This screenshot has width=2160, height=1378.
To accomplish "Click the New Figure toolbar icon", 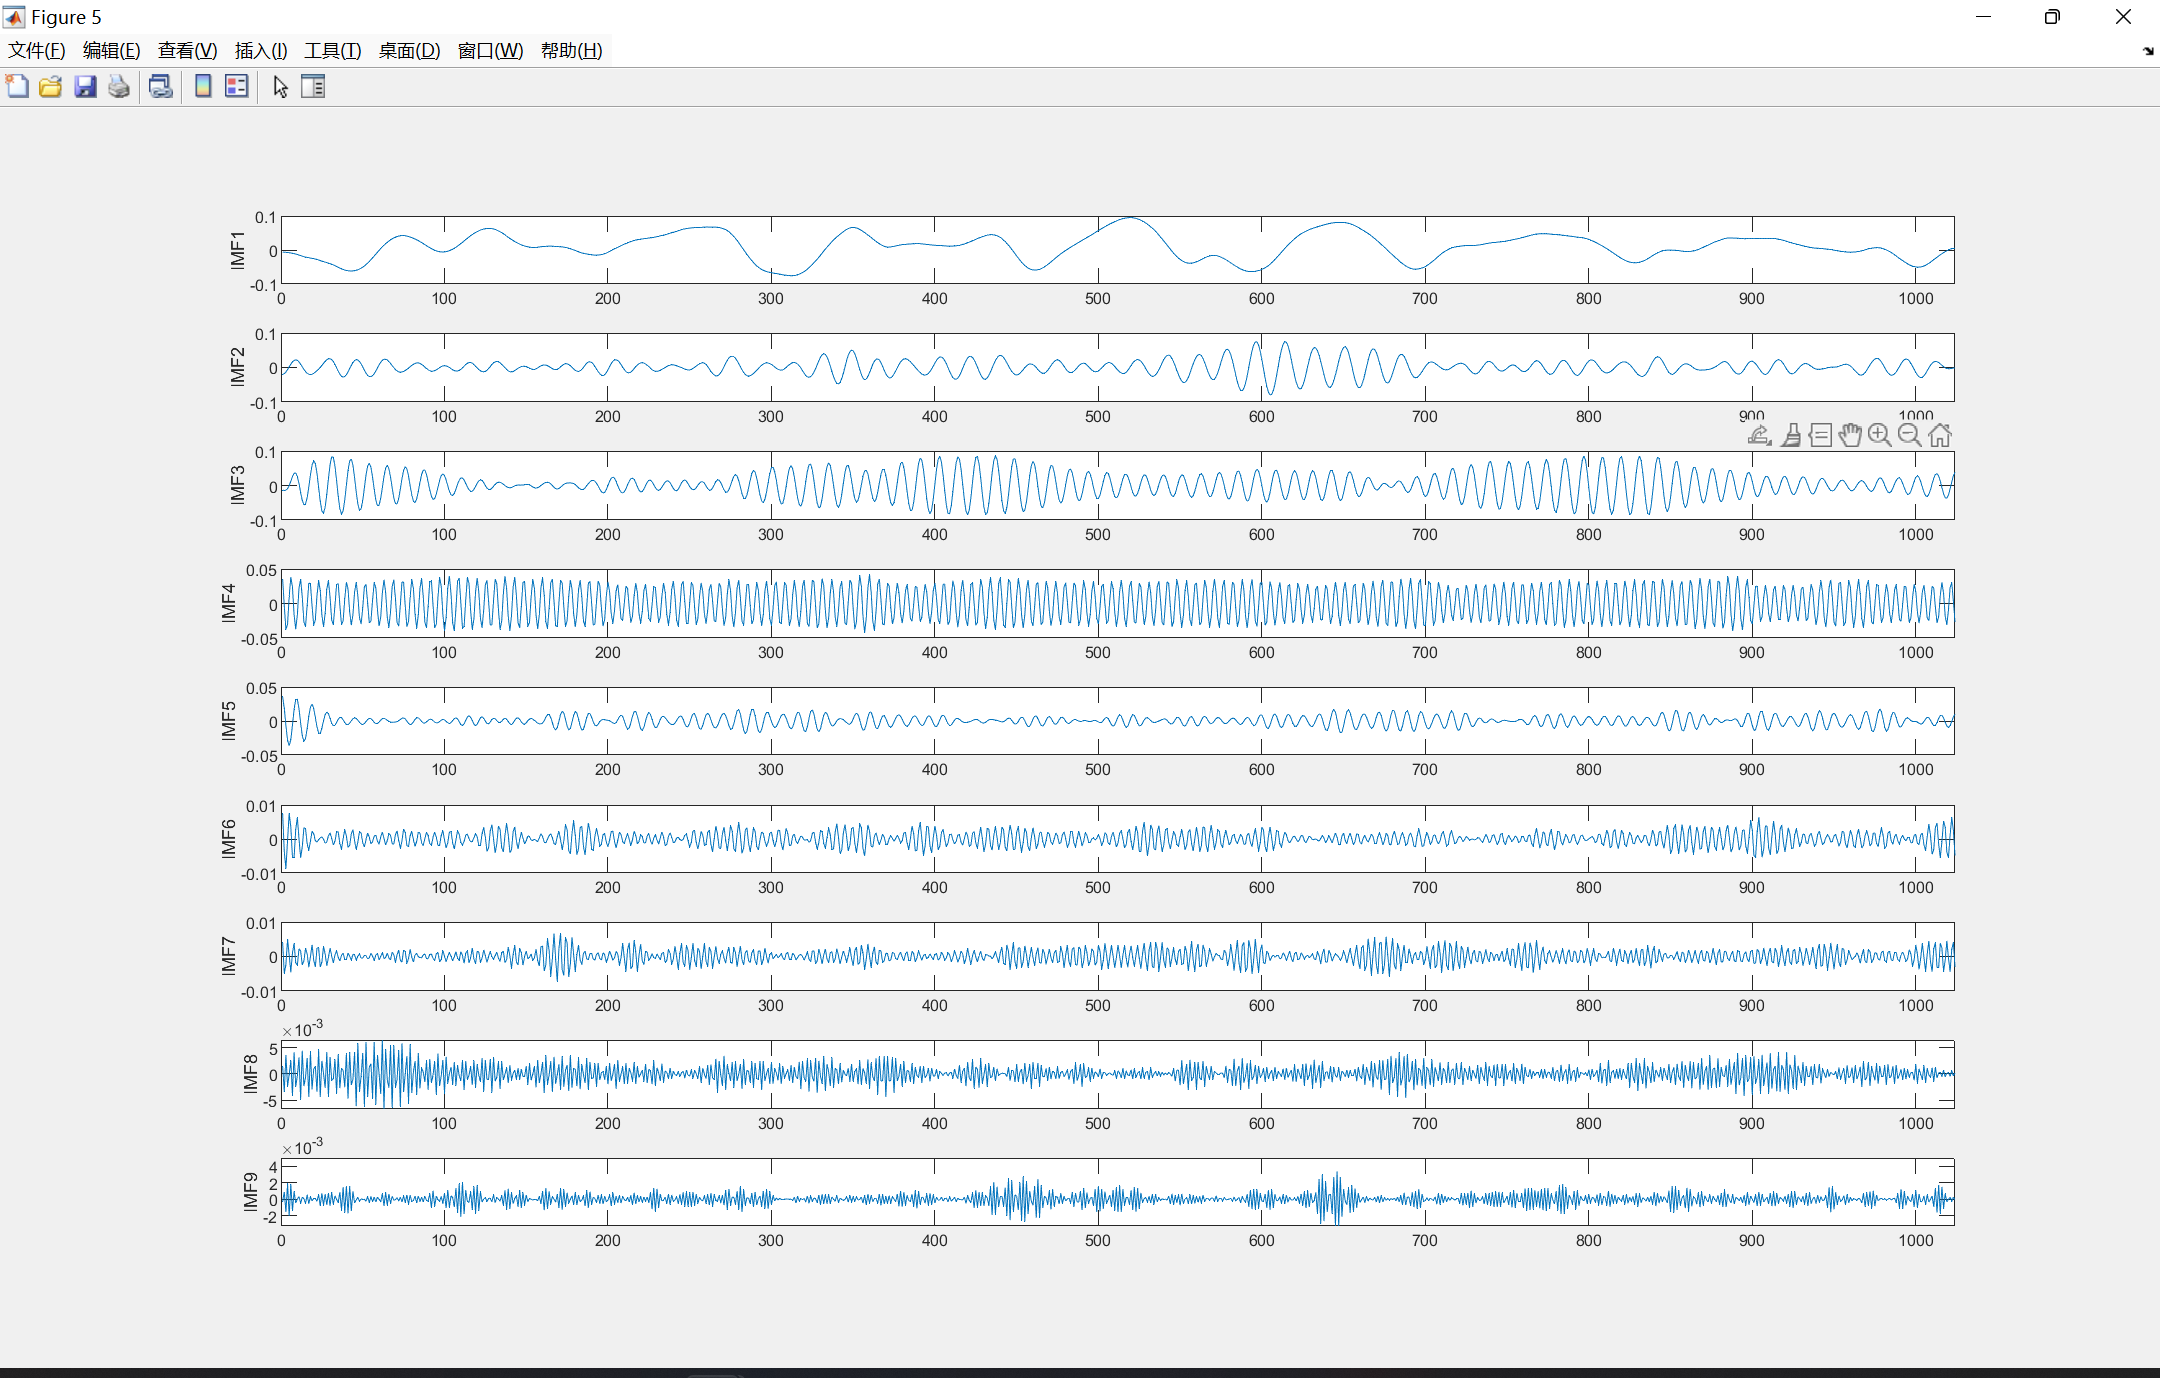I will pyautogui.click(x=17, y=87).
